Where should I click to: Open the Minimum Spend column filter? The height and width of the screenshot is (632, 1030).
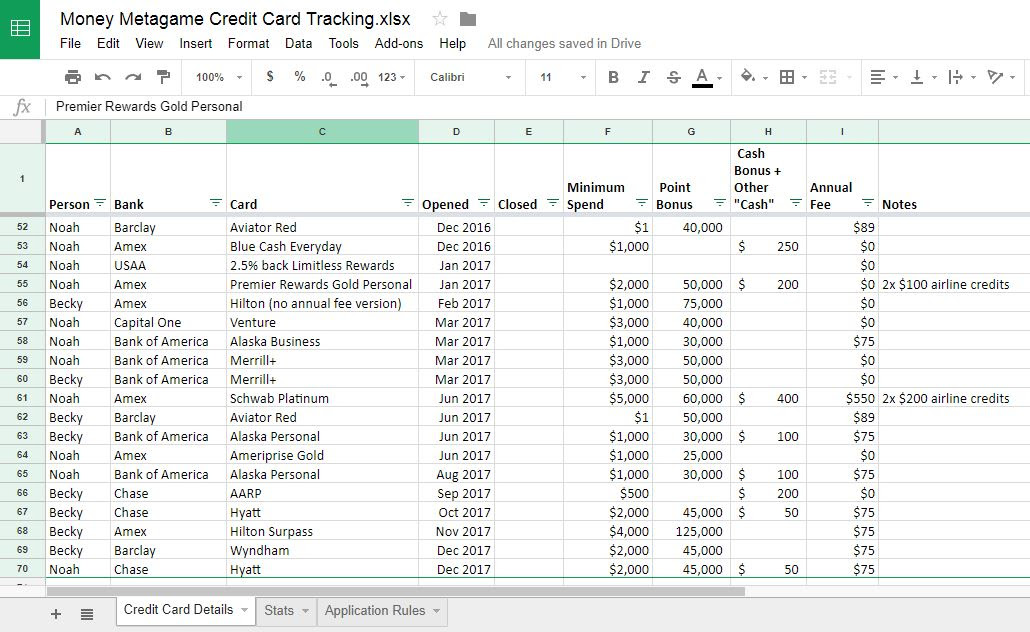[x=642, y=202]
